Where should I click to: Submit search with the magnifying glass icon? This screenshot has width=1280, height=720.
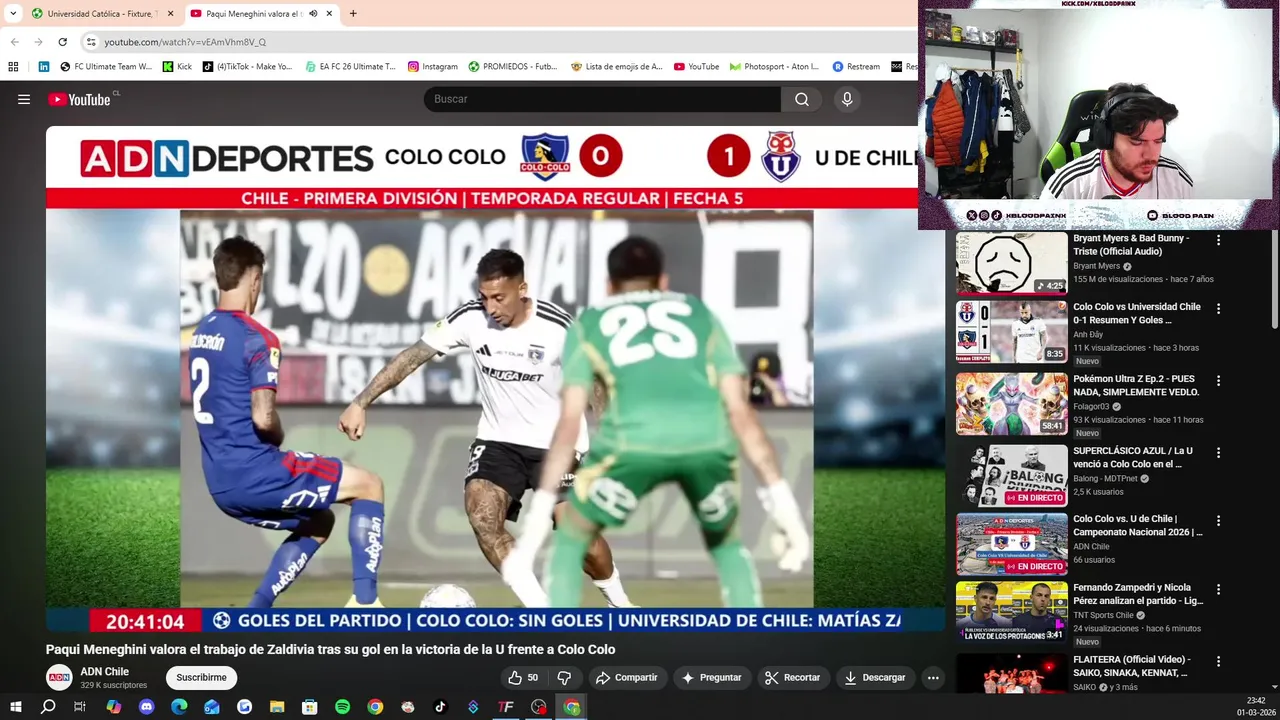[x=802, y=99]
